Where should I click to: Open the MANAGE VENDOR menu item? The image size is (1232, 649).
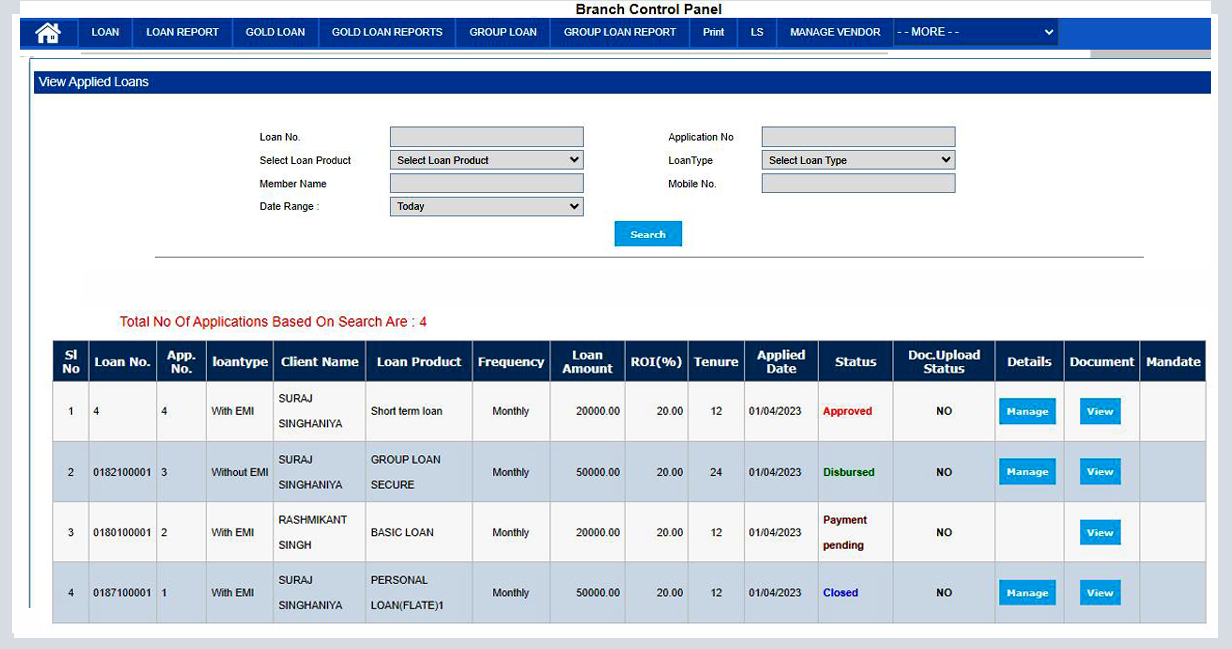tap(835, 31)
